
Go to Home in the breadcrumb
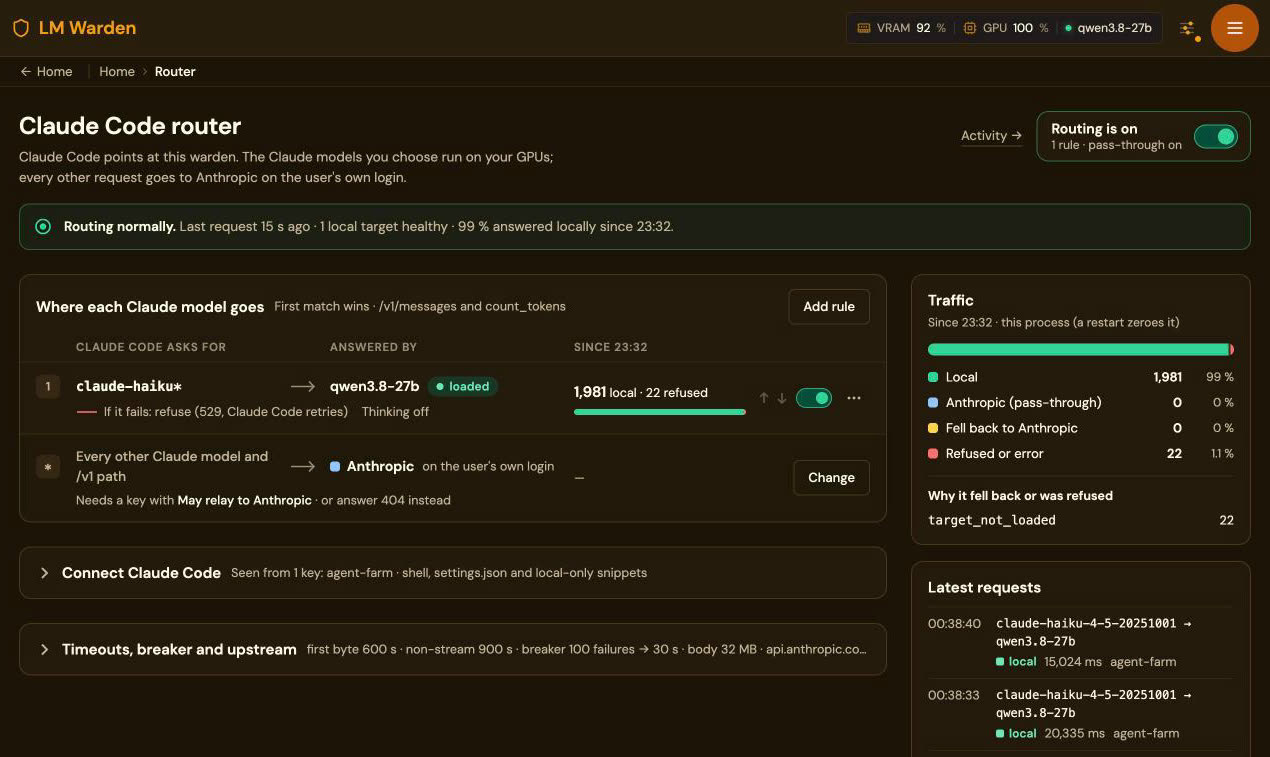(117, 71)
